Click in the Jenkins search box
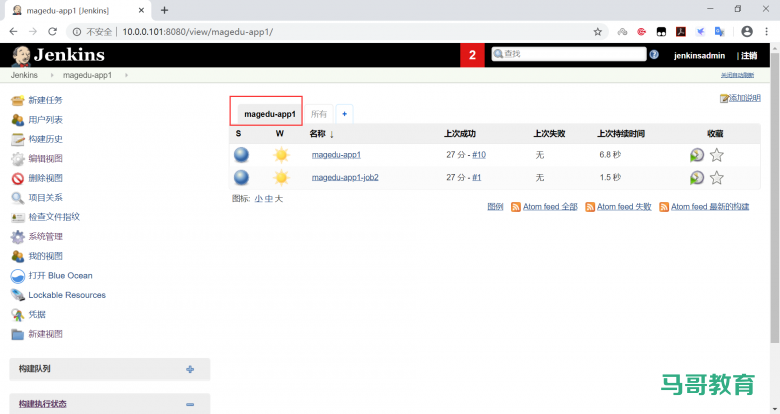 [569, 54]
